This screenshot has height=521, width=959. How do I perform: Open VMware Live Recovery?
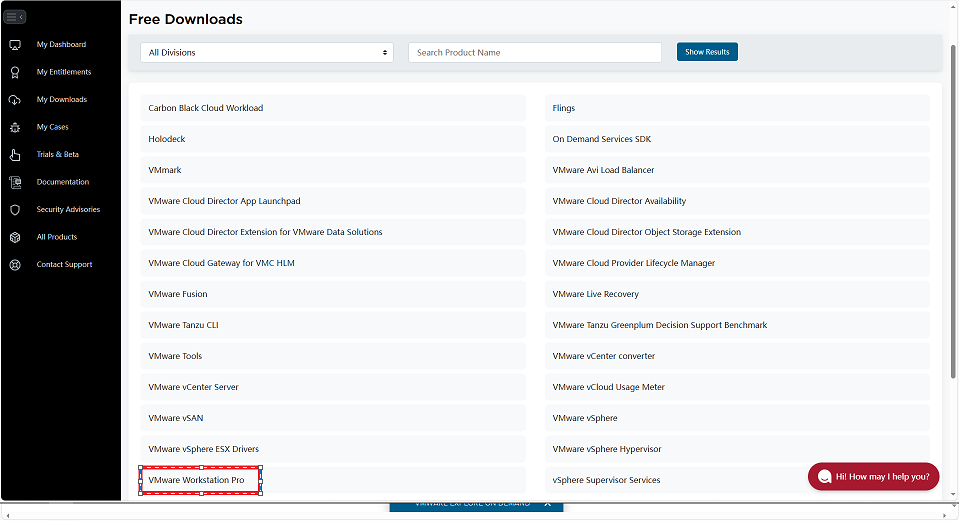coord(737,294)
